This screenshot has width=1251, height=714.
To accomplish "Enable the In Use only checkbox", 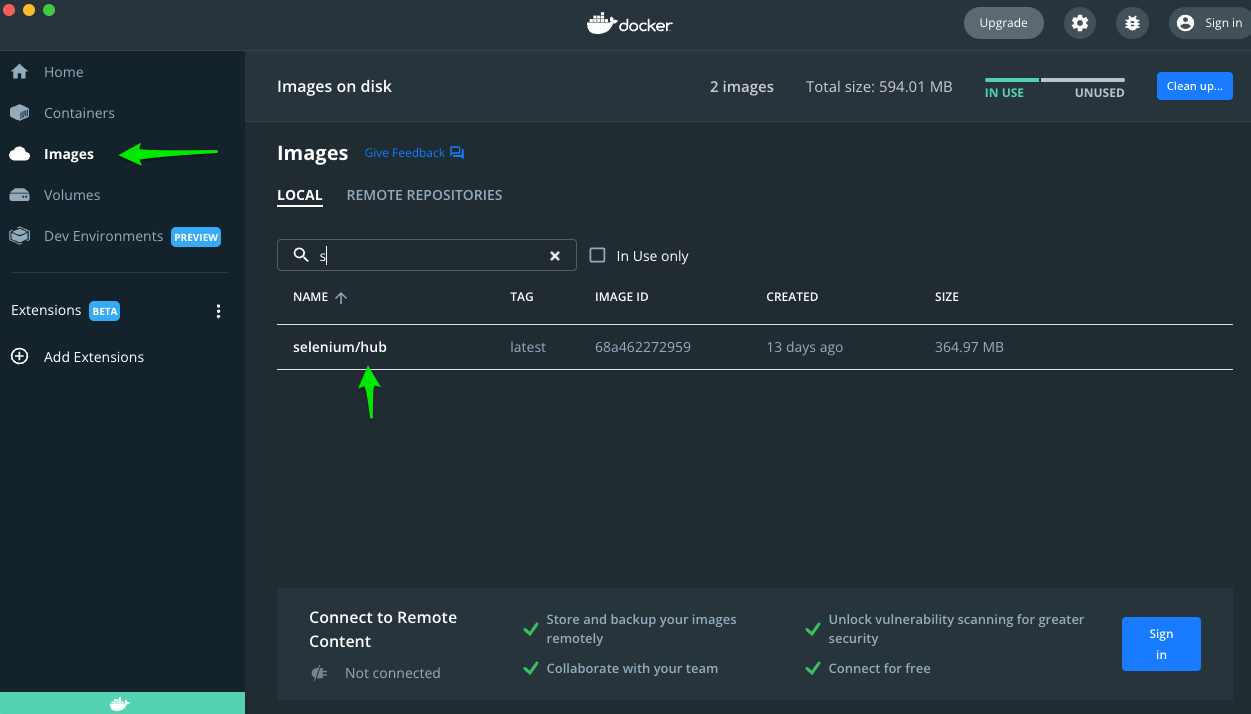I will coord(597,255).
